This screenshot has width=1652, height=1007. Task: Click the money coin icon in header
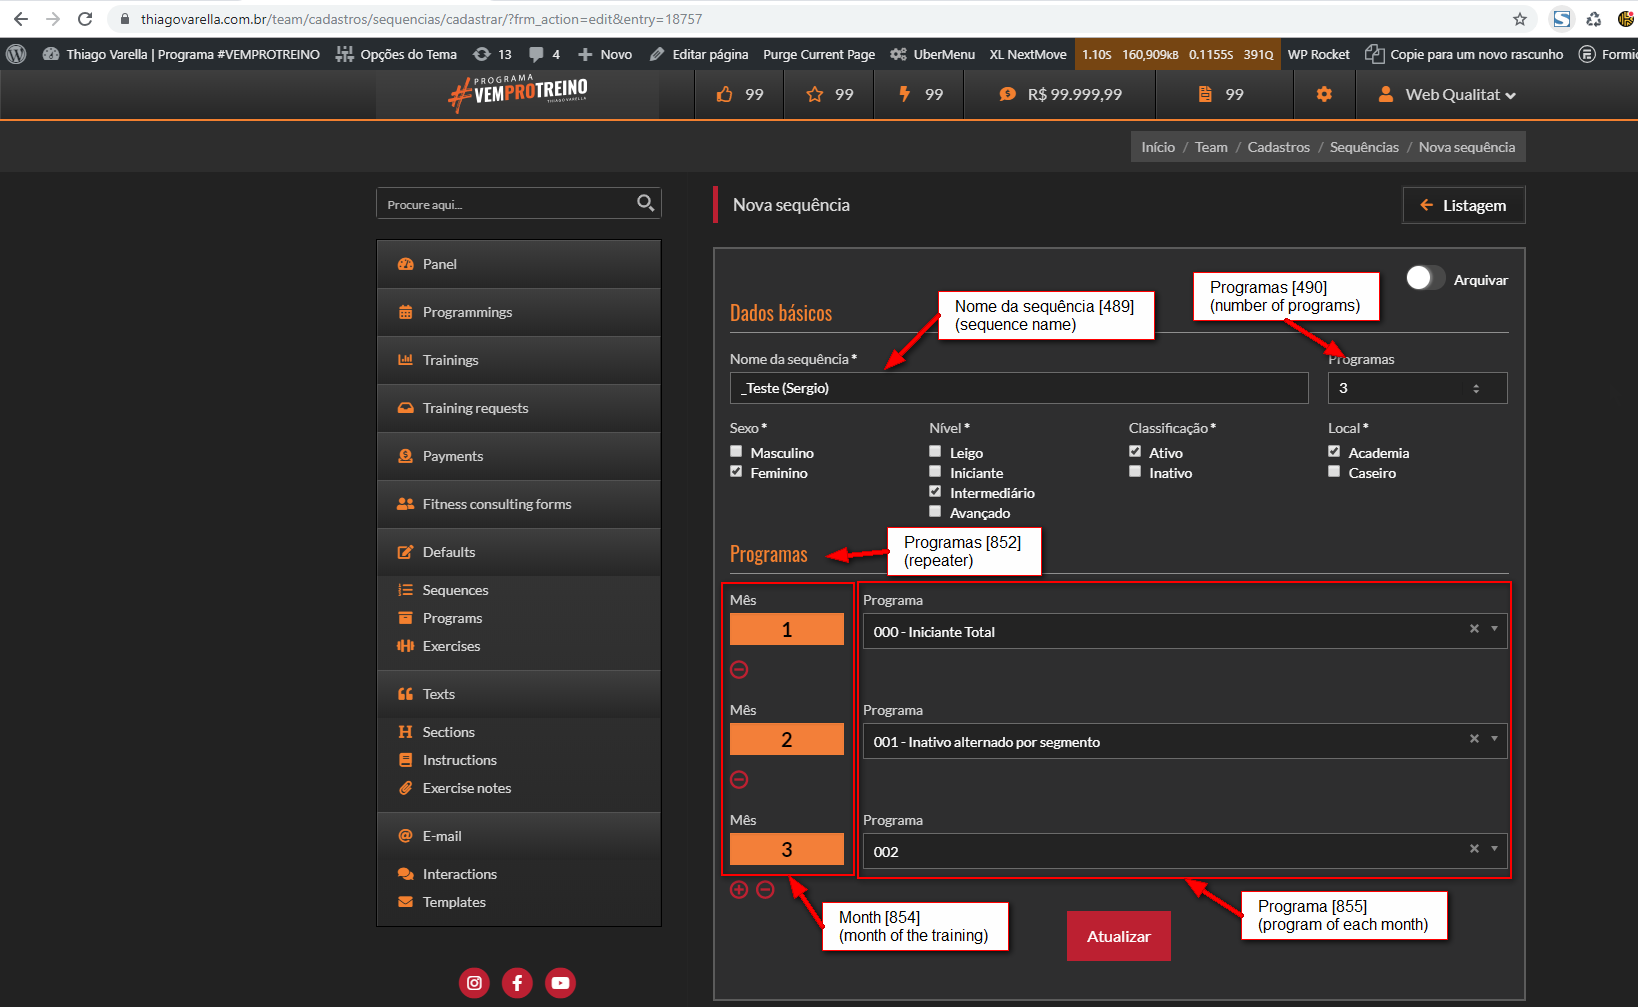[x=1008, y=94]
